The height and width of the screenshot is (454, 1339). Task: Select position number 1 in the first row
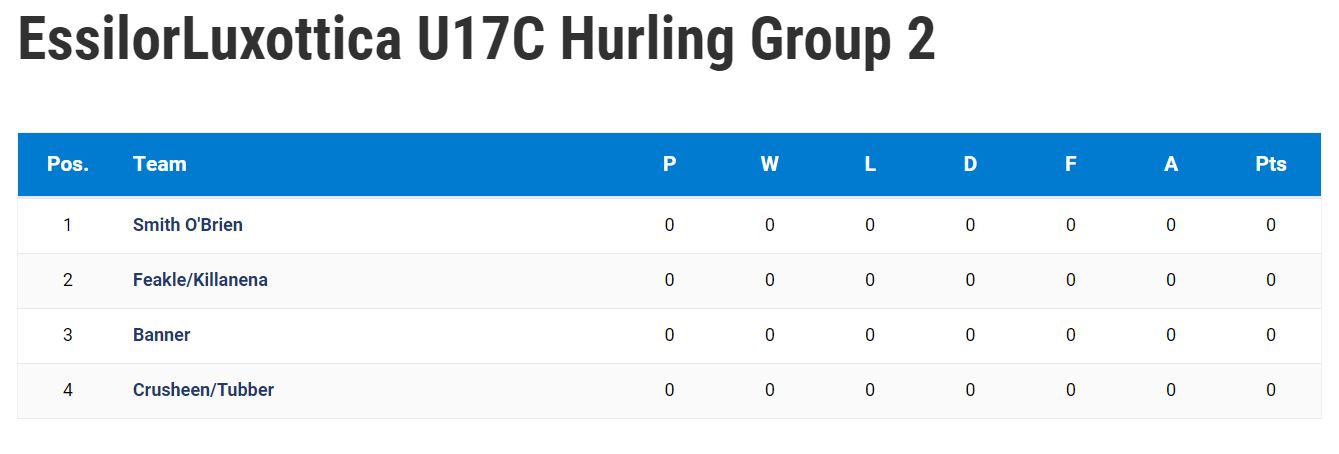(68, 225)
